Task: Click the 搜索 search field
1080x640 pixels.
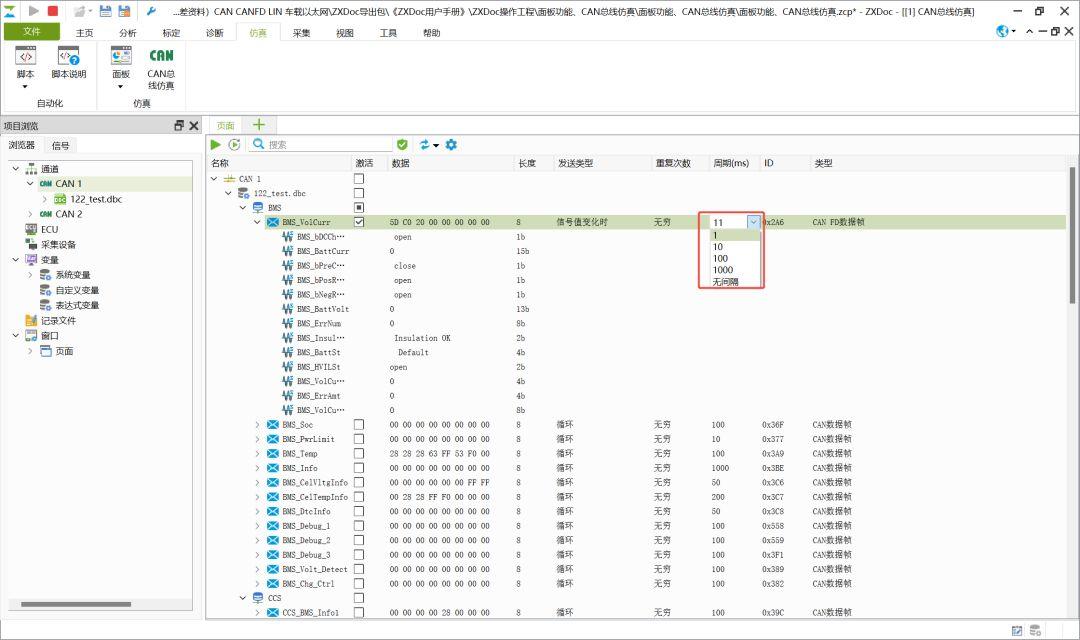Action: [x=328, y=144]
